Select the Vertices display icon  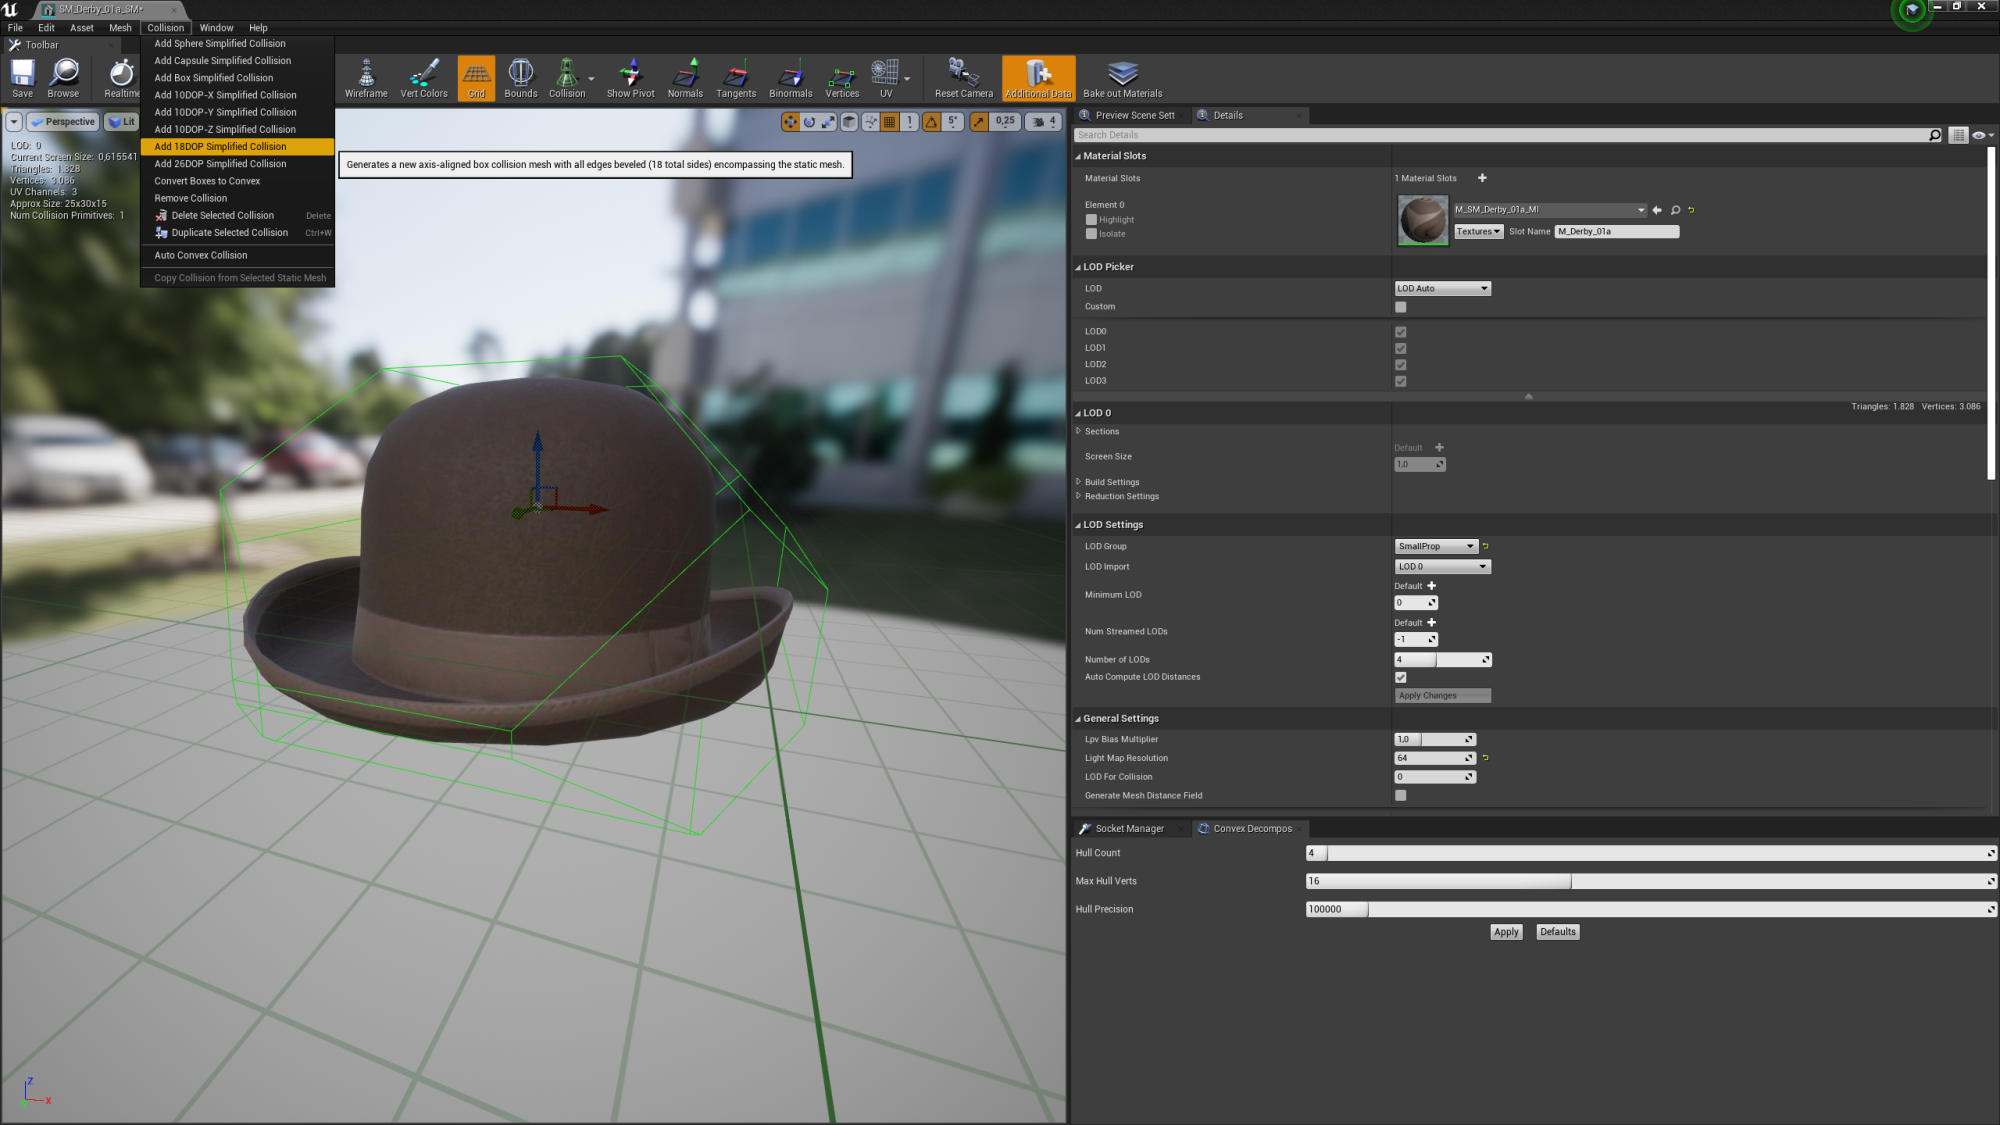pos(841,76)
